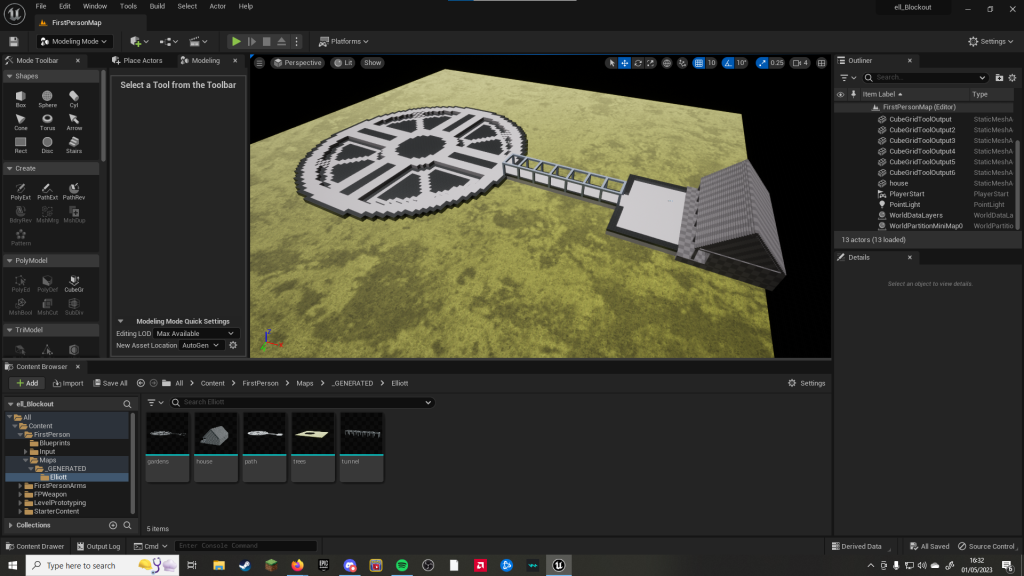Viewport: 1024px width, 576px height.
Task: Toggle grid snapping in the viewport
Action: coord(699,63)
